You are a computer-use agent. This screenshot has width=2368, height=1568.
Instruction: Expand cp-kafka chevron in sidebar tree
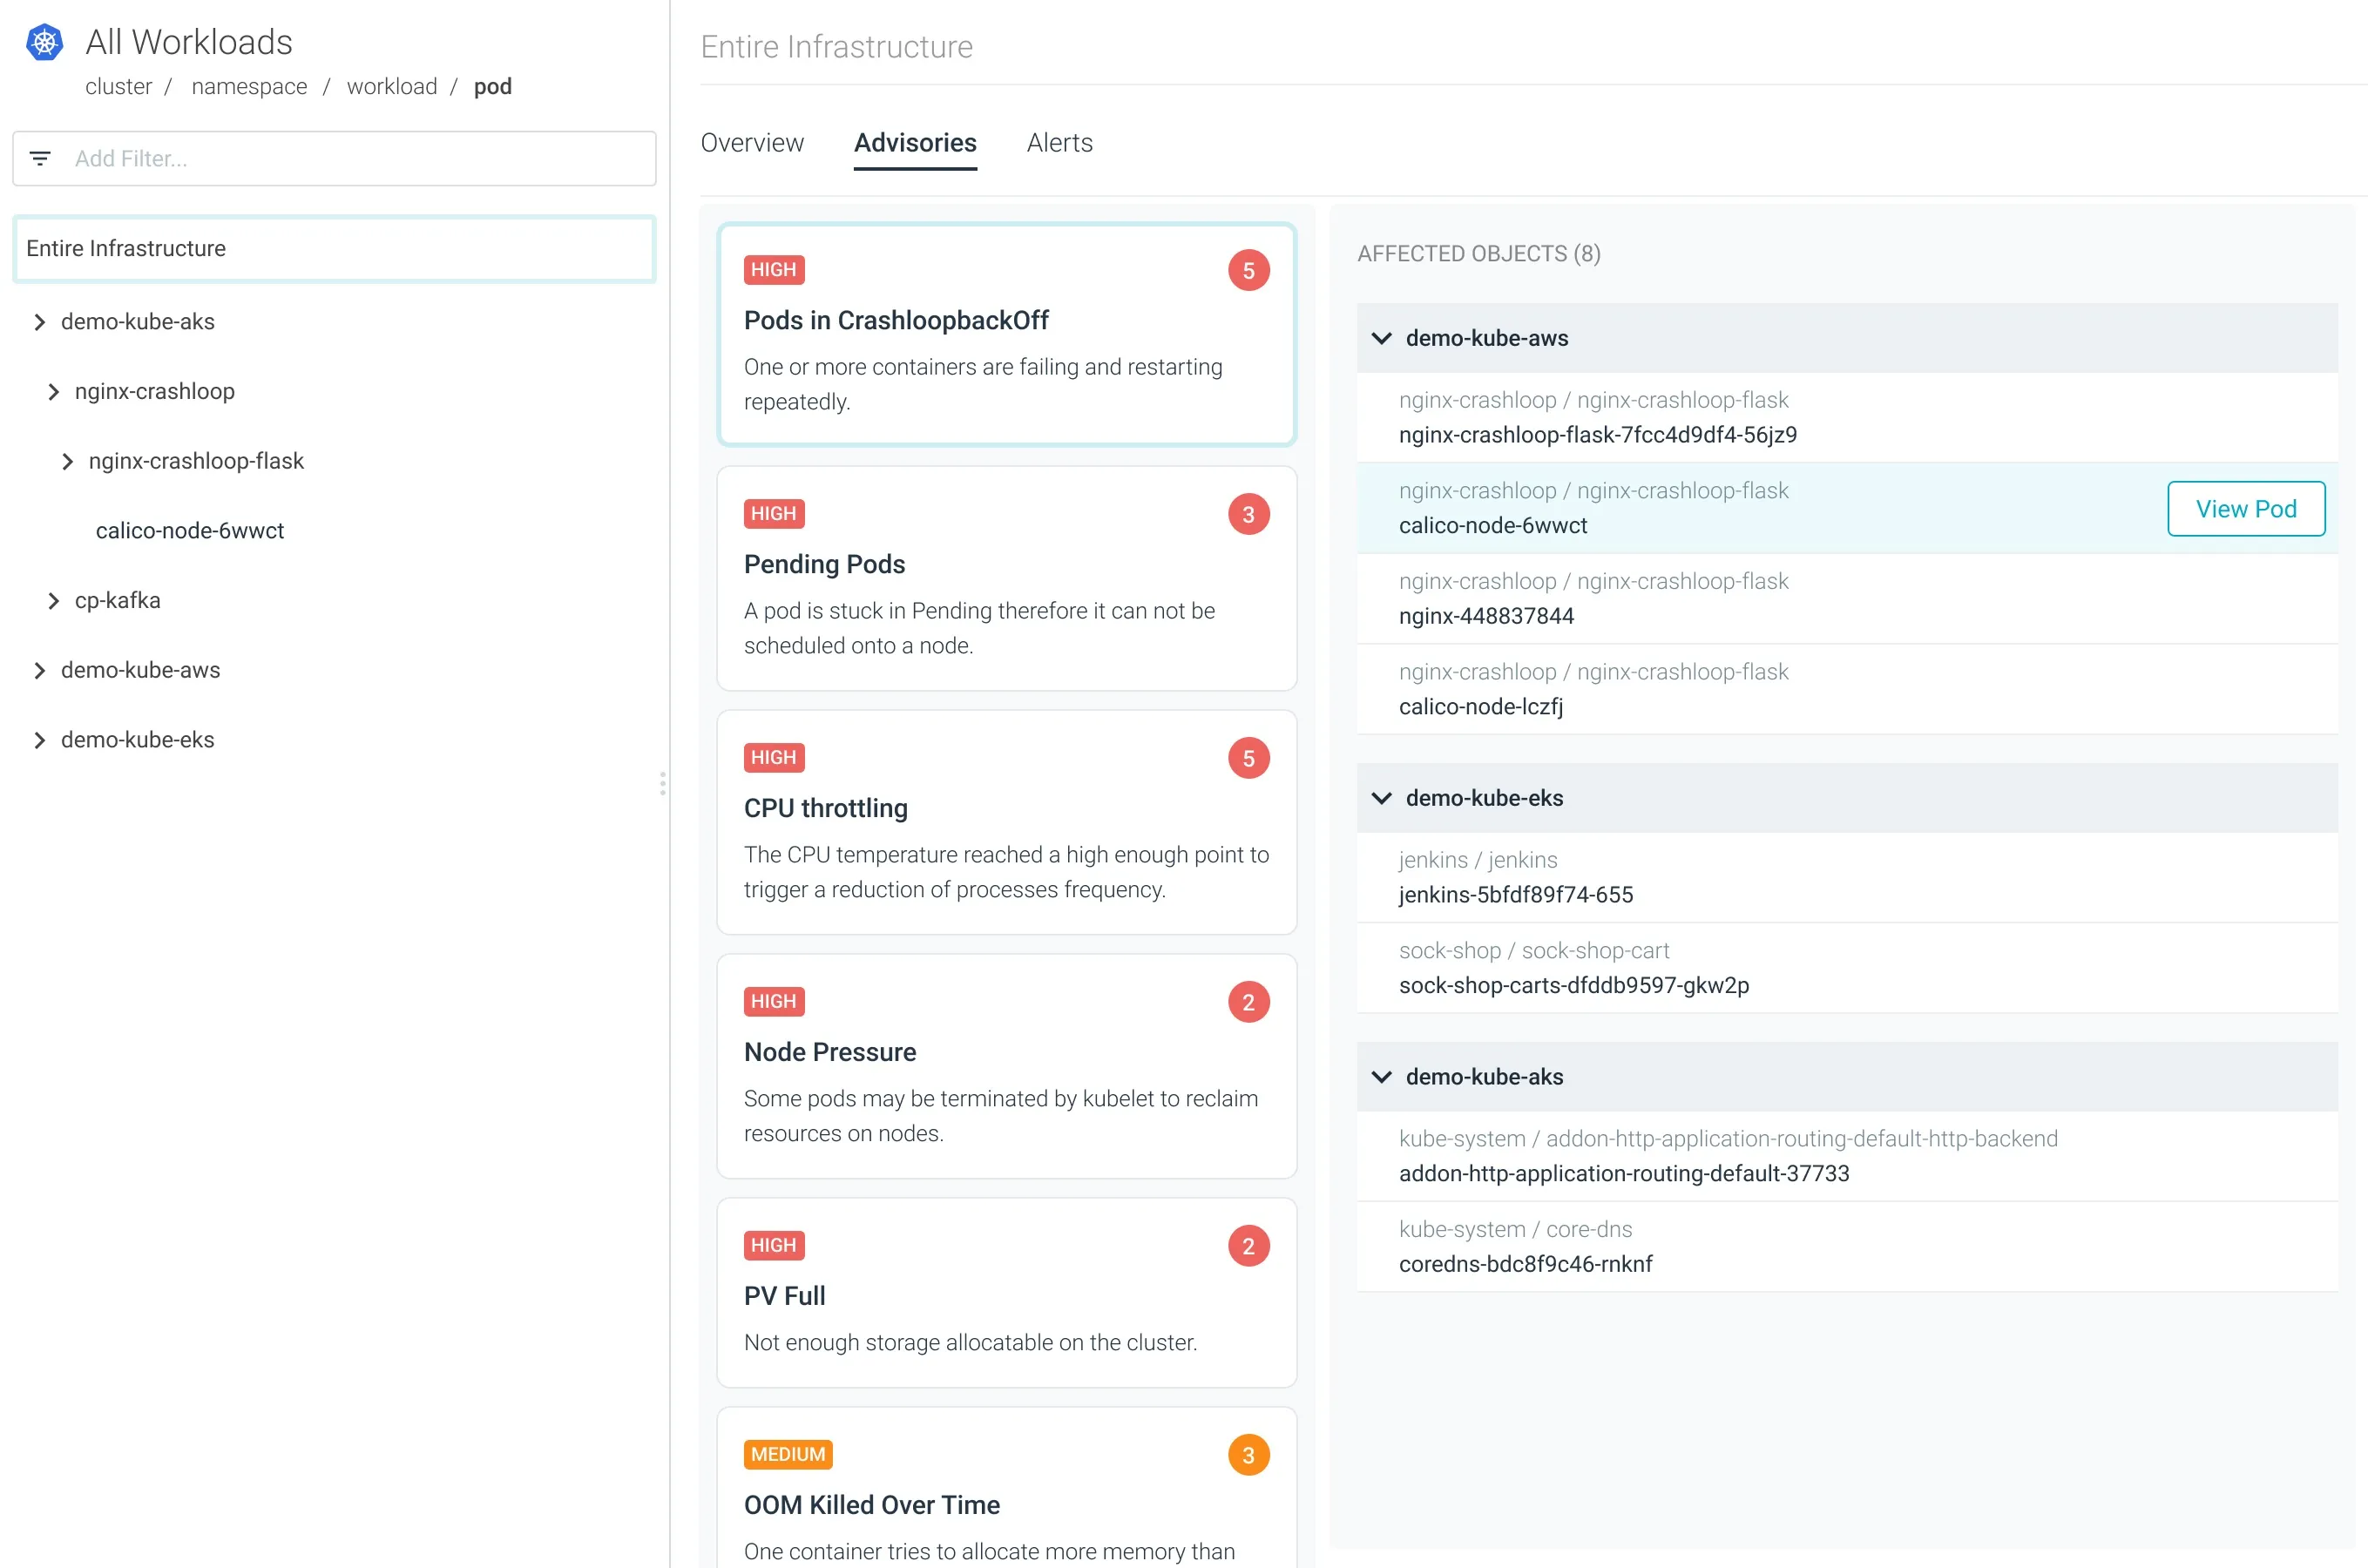coord(53,601)
